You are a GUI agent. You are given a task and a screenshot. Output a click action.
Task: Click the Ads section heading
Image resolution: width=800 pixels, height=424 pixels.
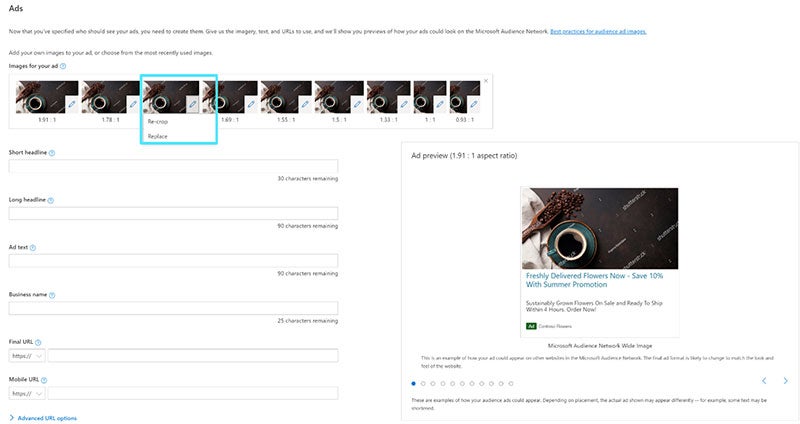16,8
